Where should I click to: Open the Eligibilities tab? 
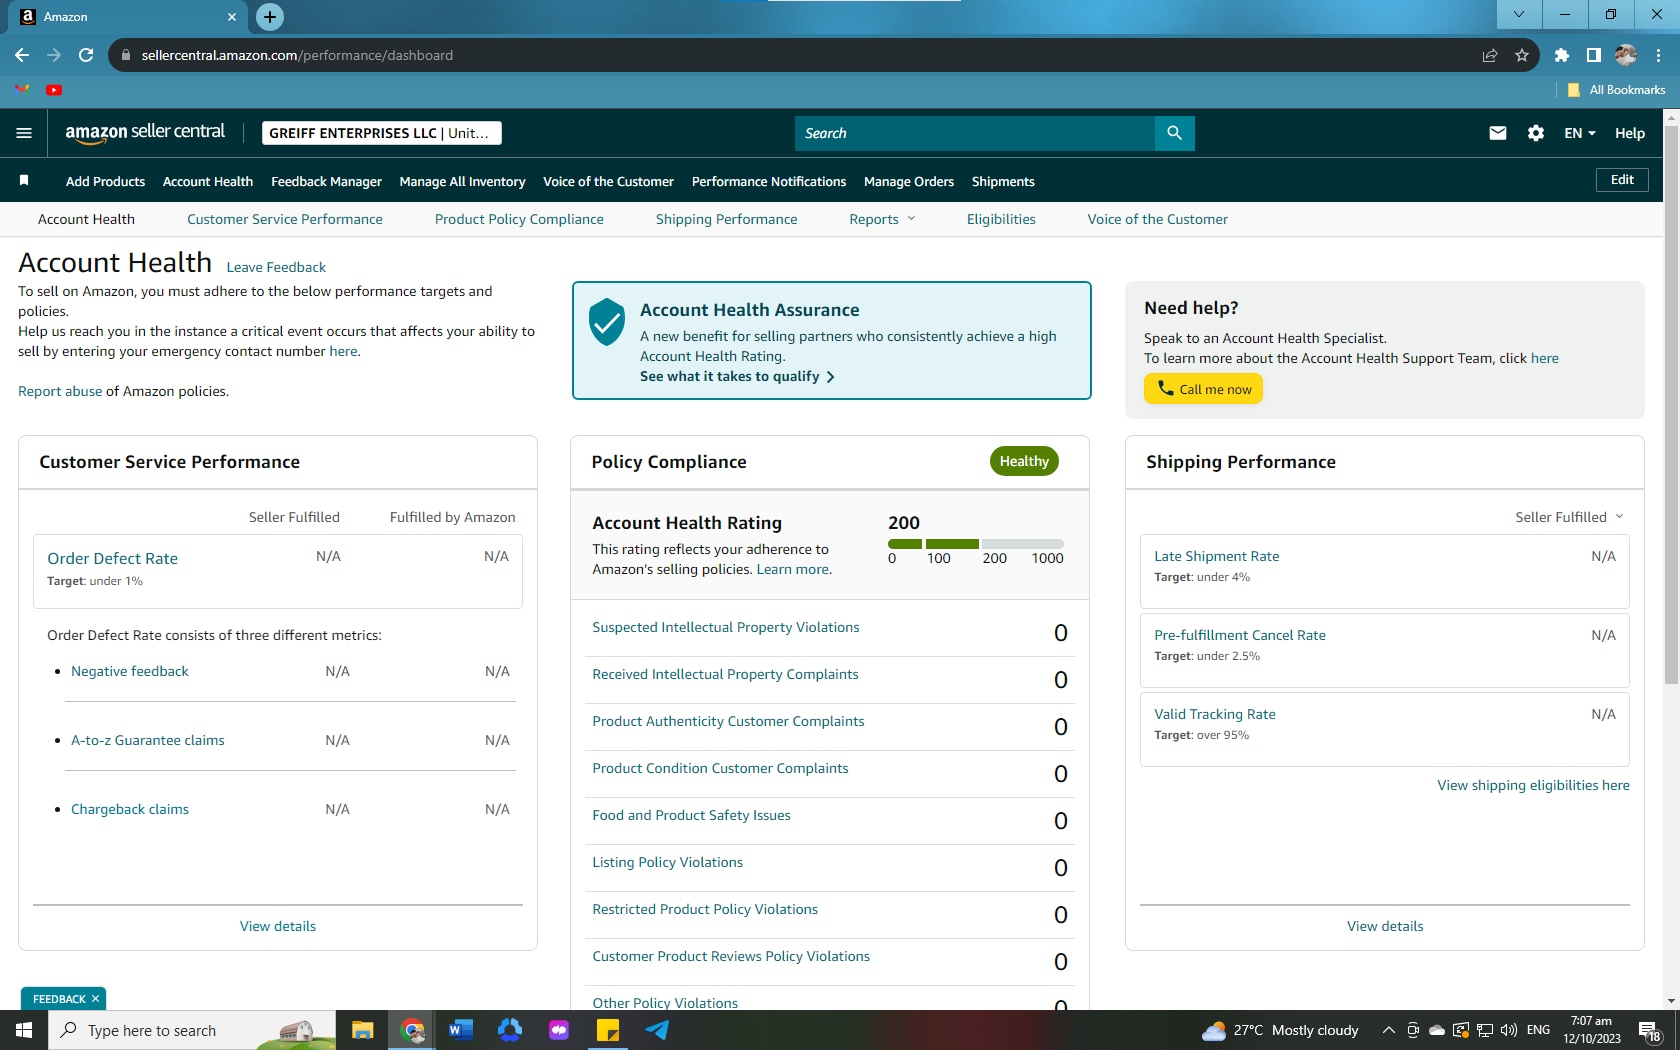[1001, 219]
